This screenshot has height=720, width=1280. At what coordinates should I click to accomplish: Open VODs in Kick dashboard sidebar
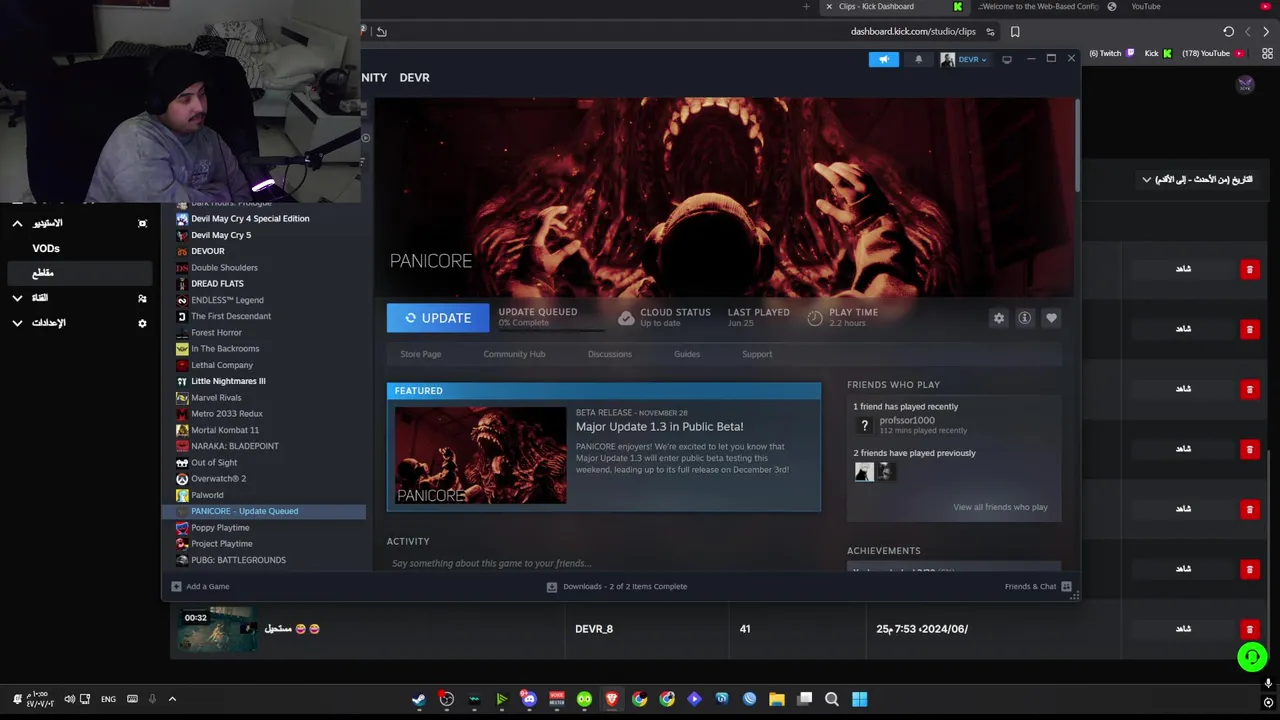[x=46, y=248]
